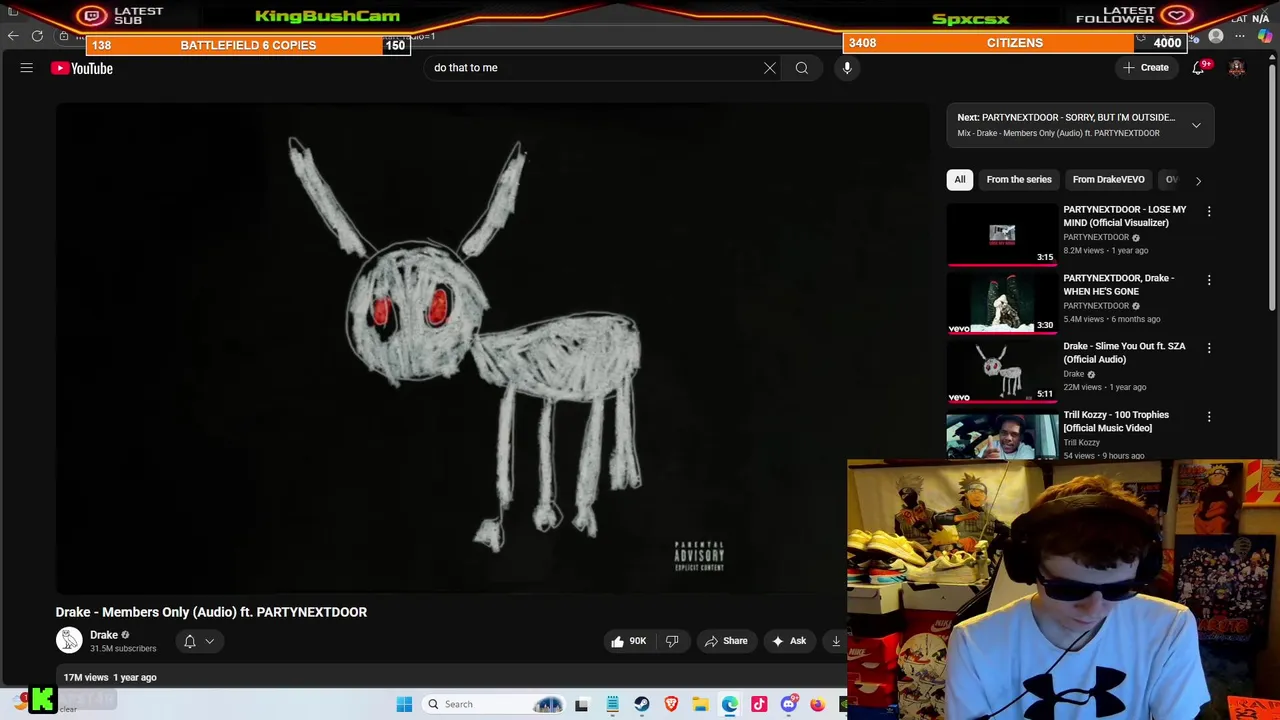Open Drake's channel avatar

pyautogui.click(x=69, y=641)
